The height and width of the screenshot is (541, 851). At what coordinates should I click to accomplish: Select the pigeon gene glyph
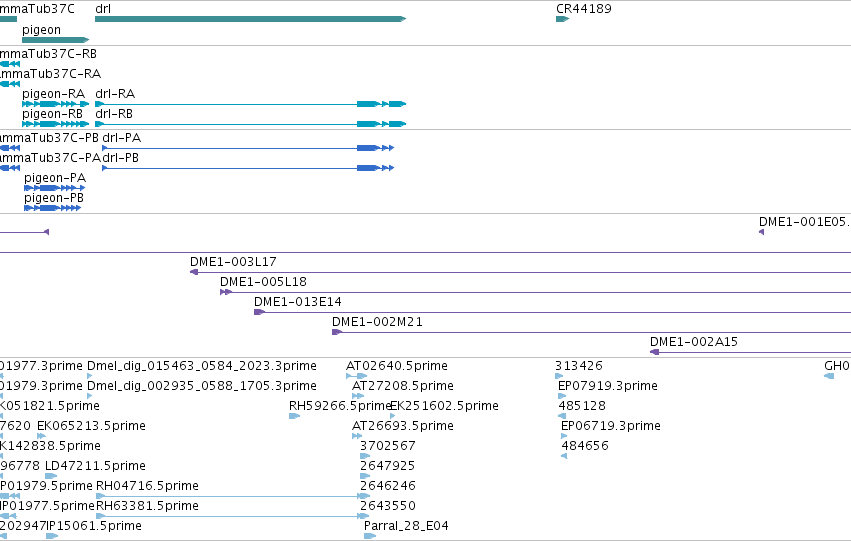[x=55, y=40]
